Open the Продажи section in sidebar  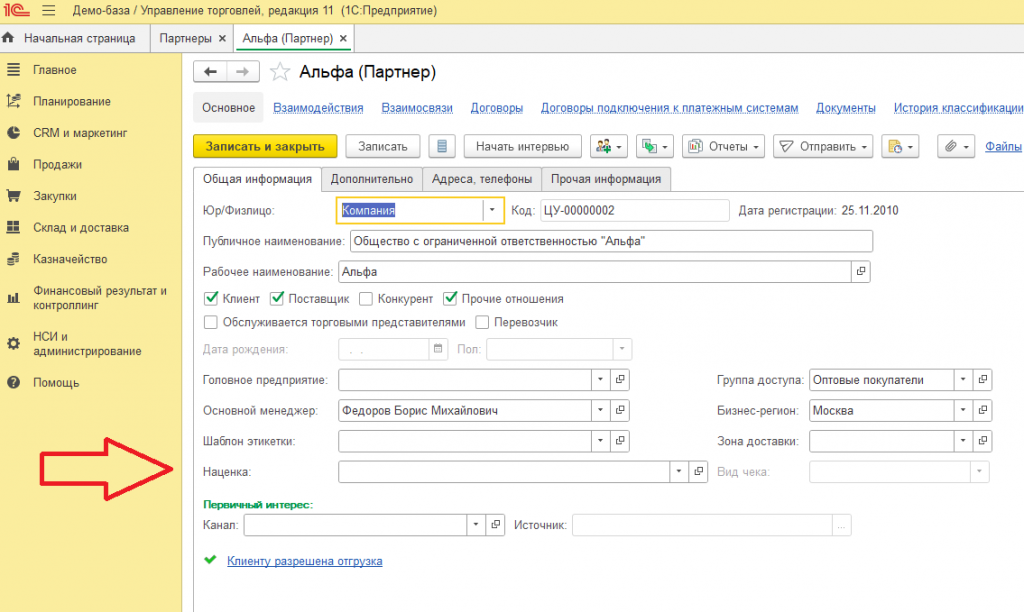coord(57,164)
